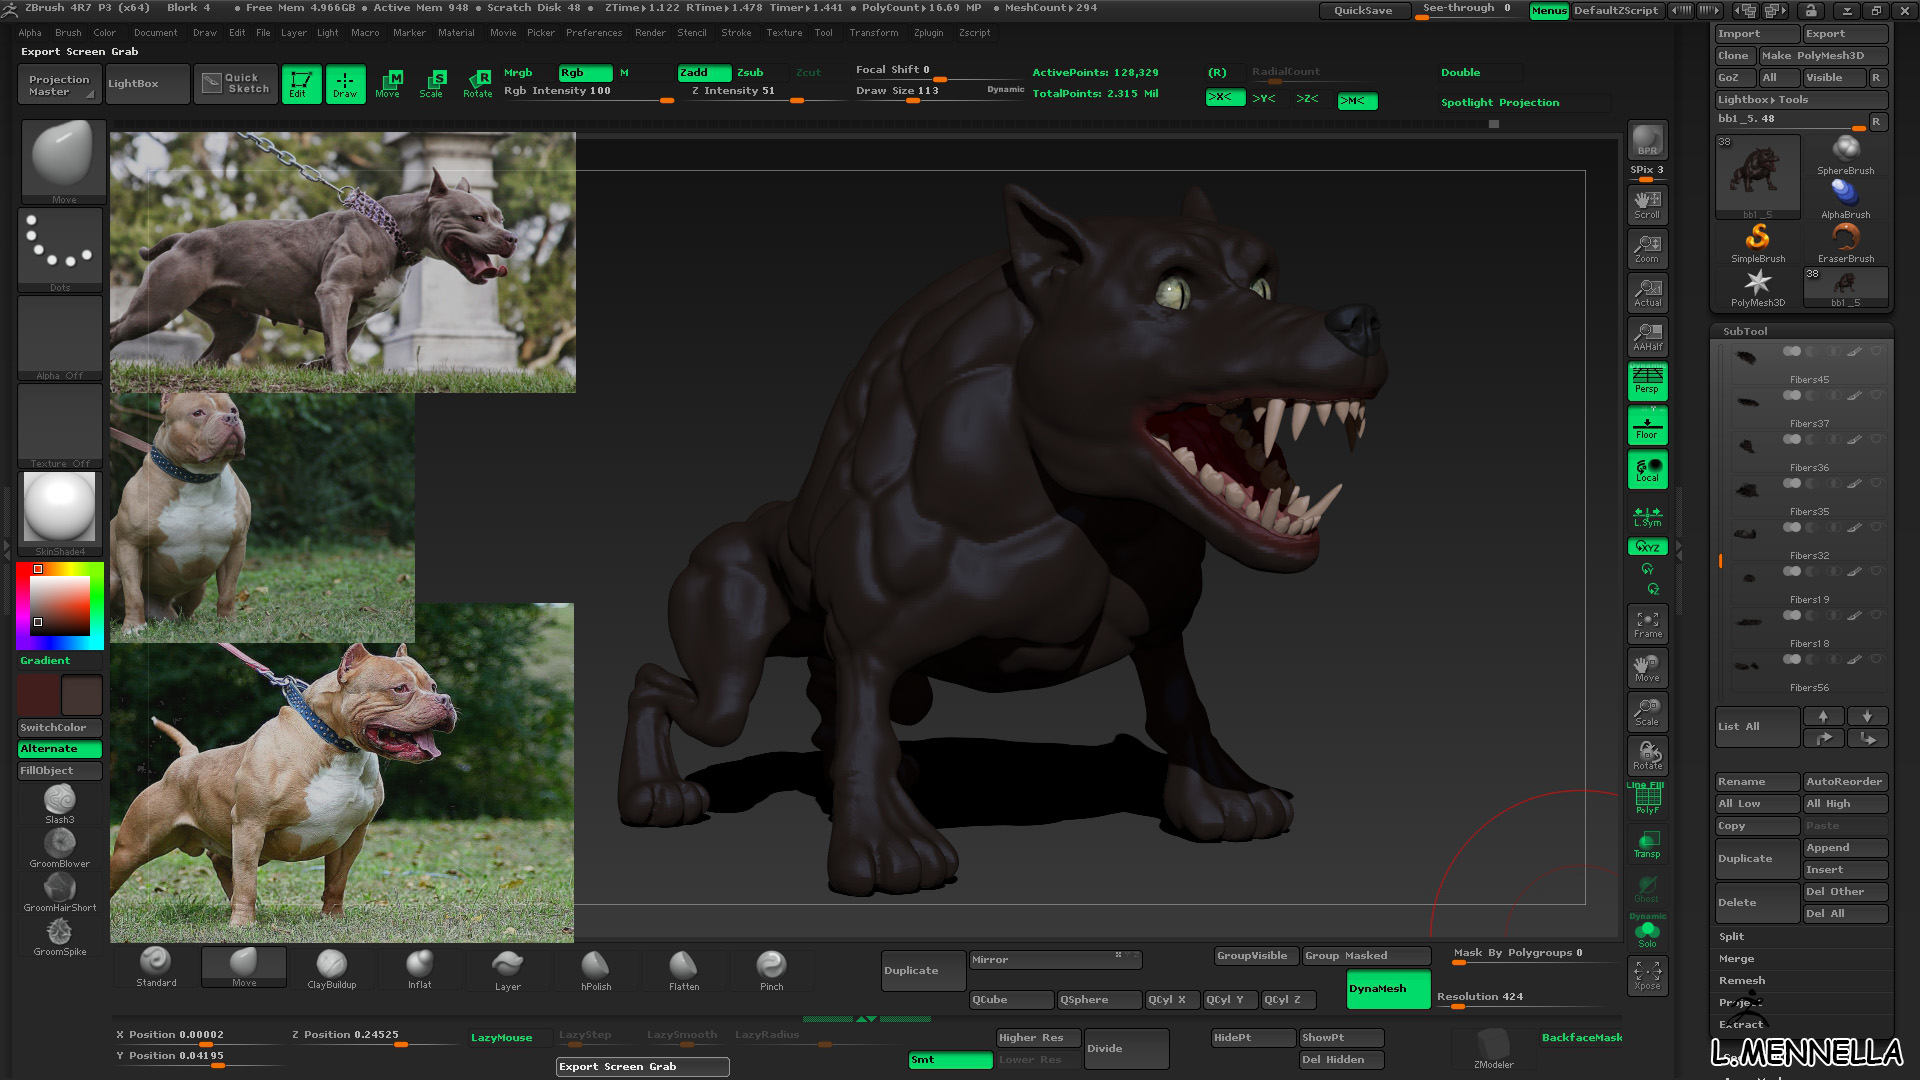The image size is (1920, 1080).
Task: Open the Stroke menu
Action: (x=736, y=33)
